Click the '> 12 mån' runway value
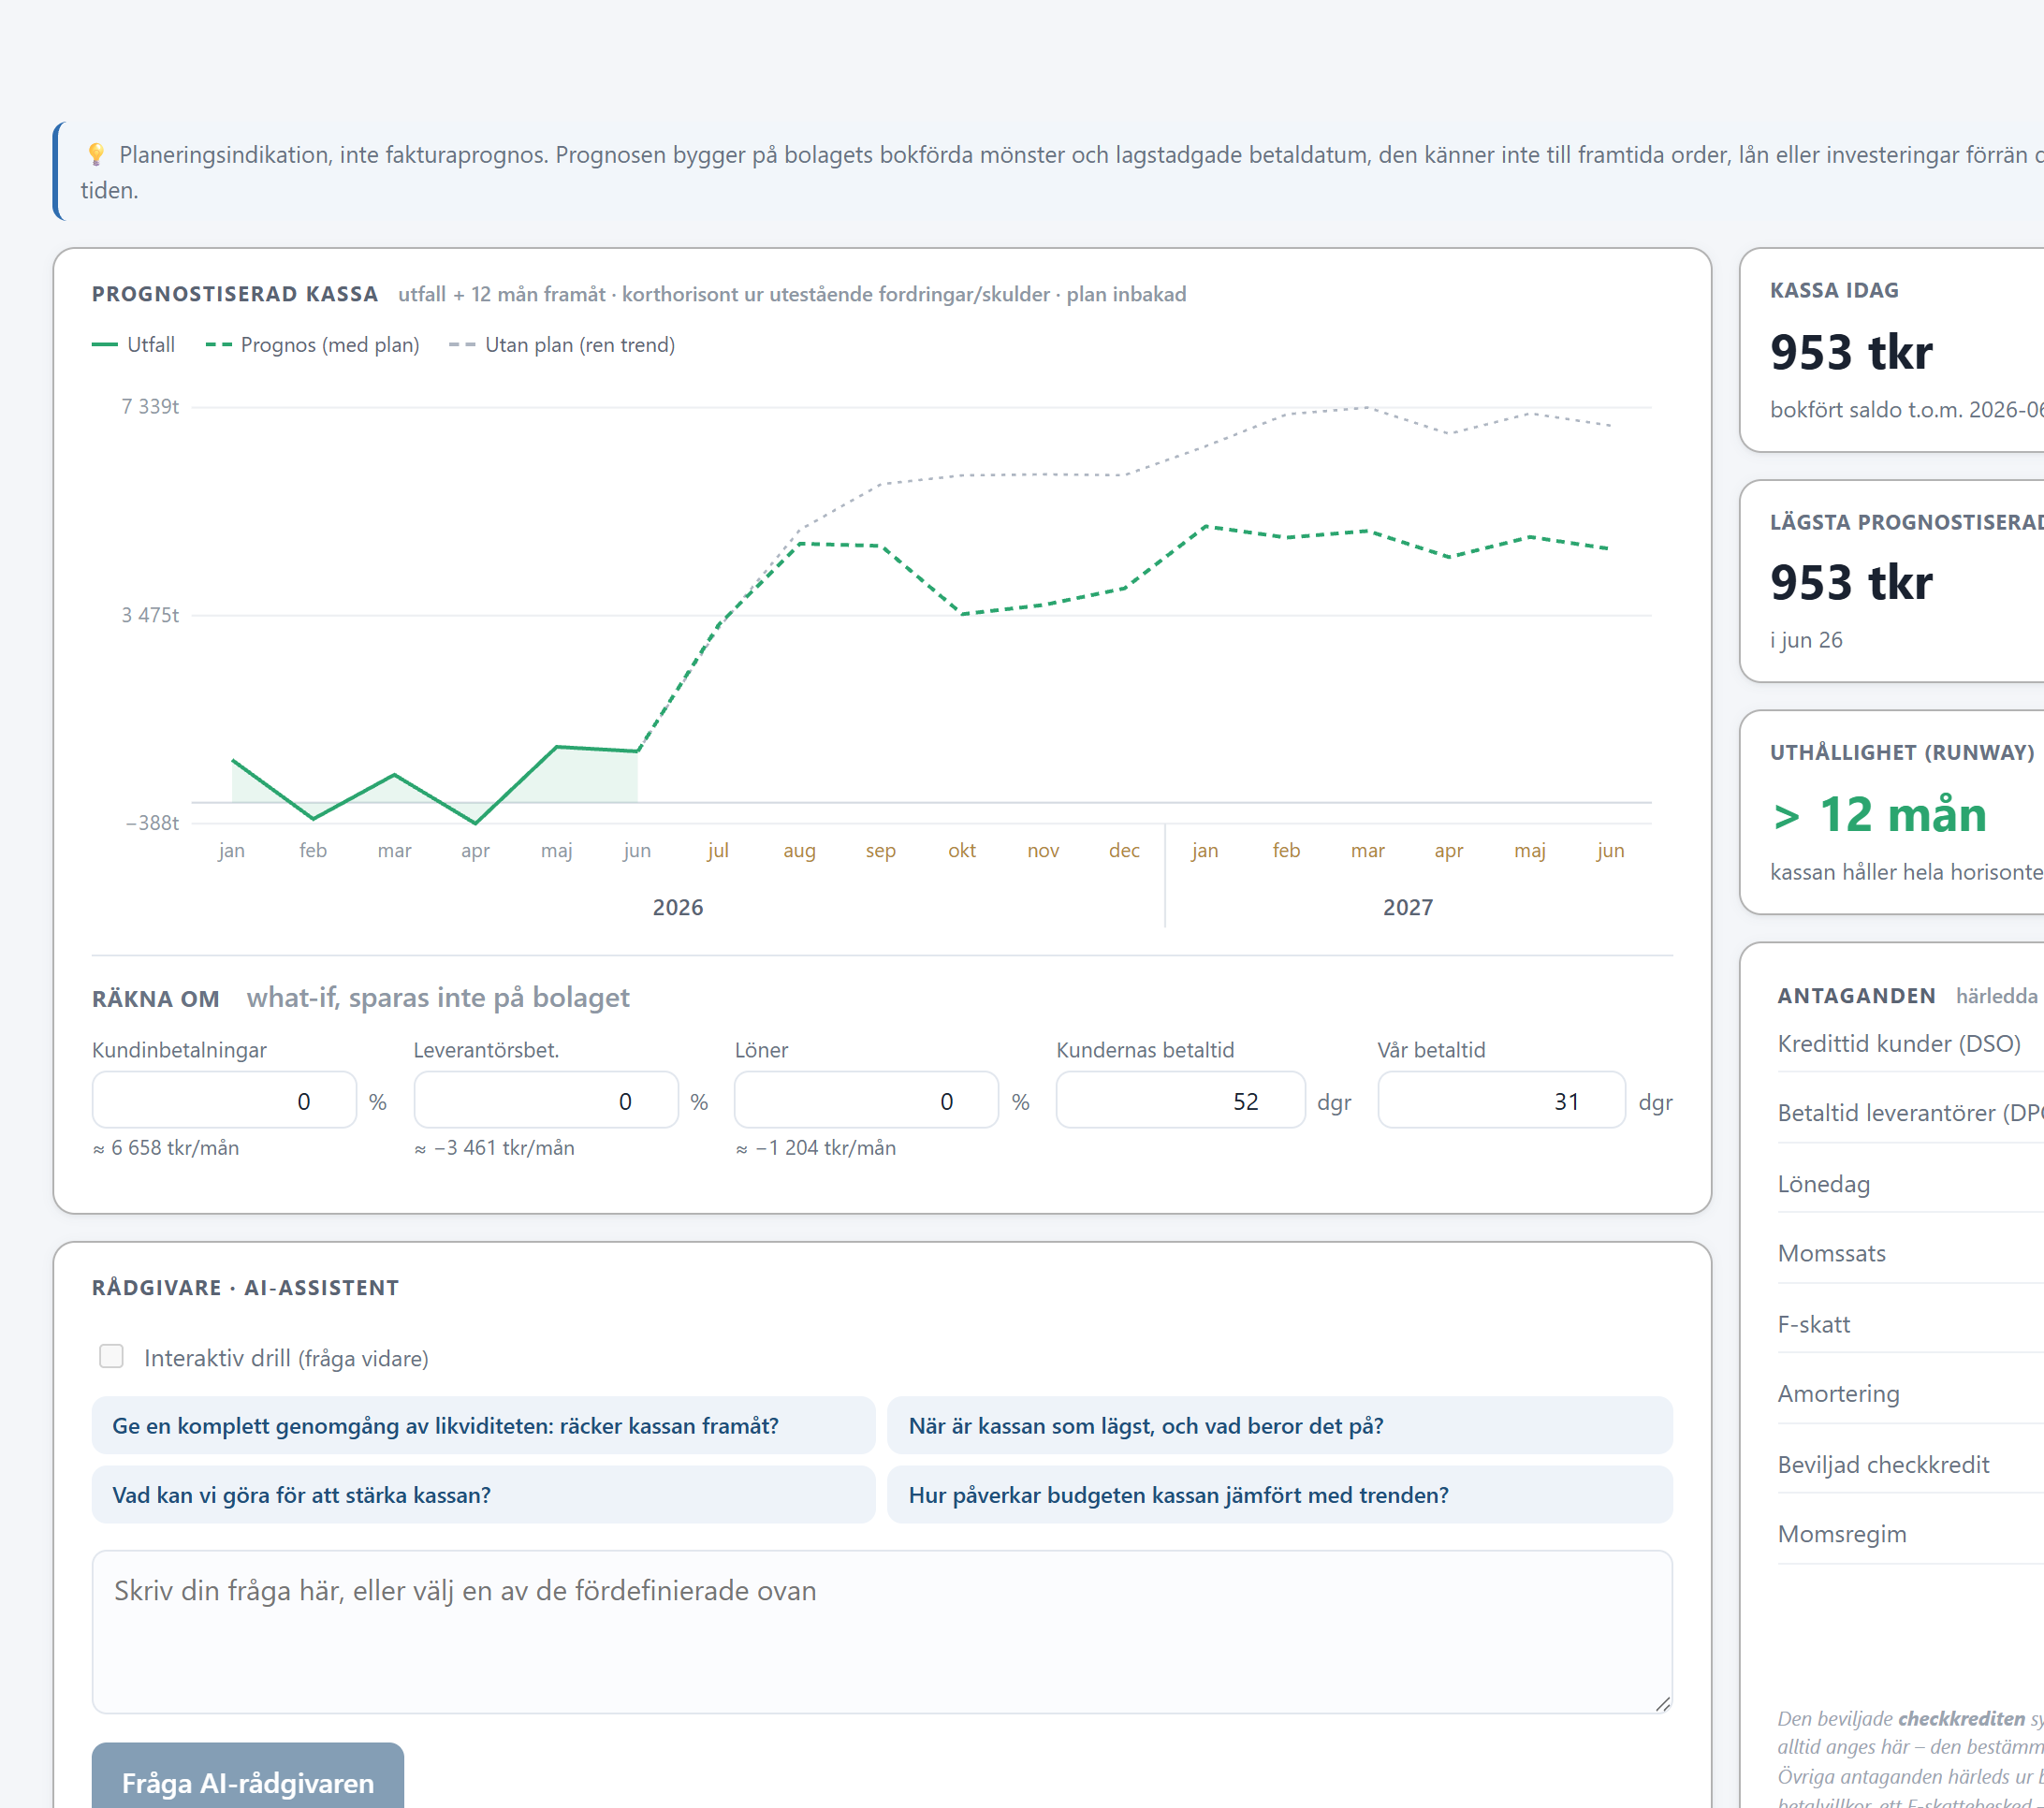 [x=1879, y=814]
